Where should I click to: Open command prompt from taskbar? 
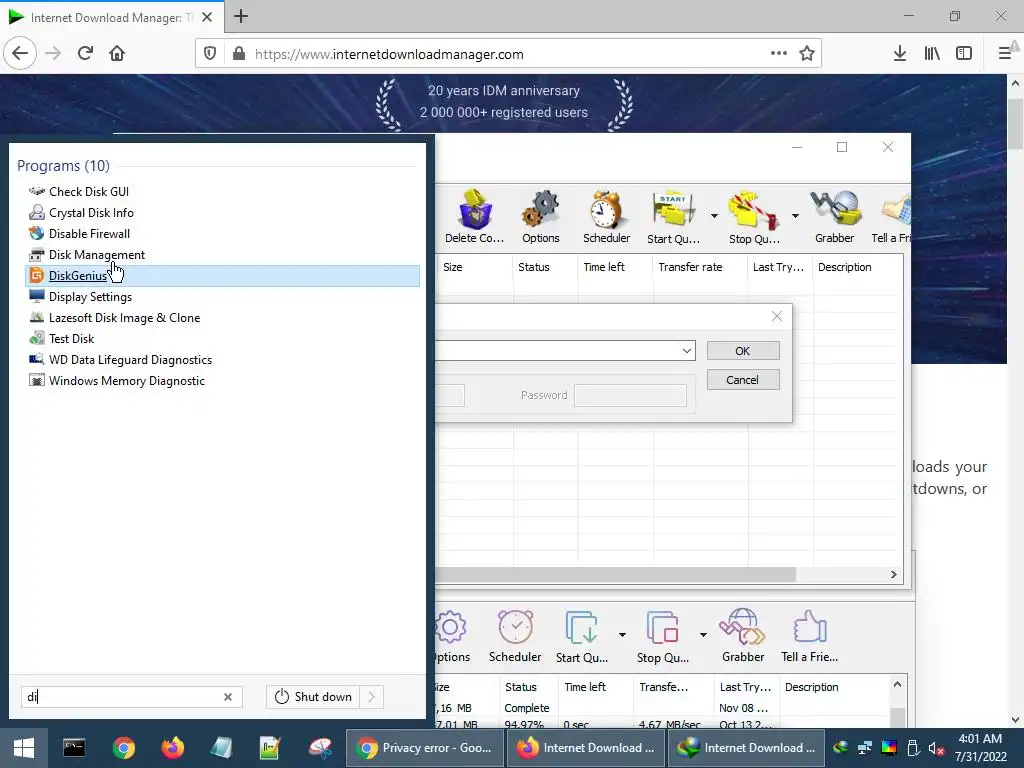point(74,748)
